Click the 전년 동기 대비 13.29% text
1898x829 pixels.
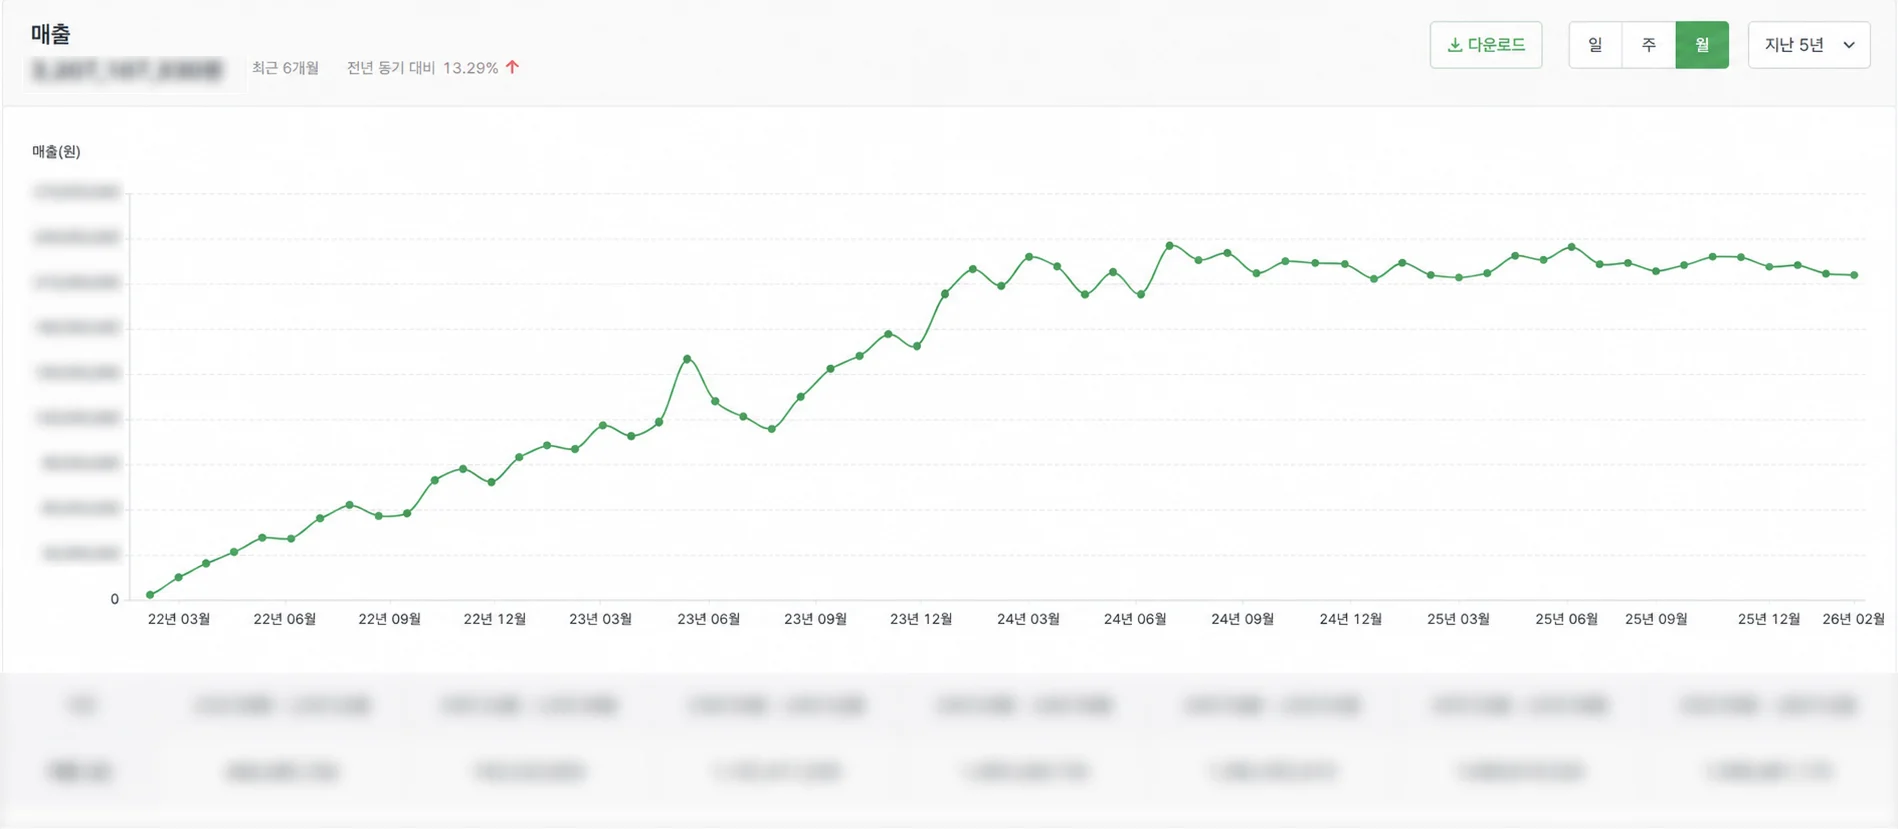point(422,68)
